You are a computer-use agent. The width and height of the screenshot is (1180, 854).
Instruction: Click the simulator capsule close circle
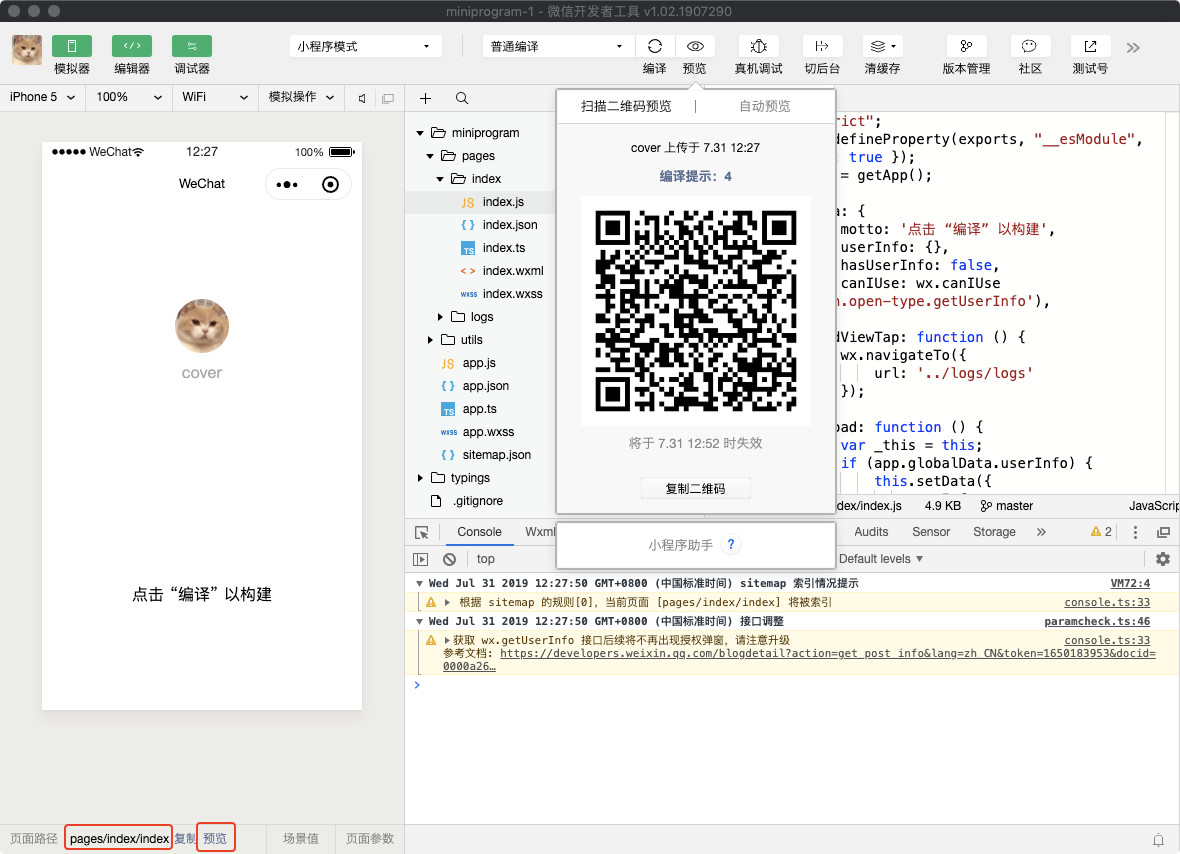330,184
